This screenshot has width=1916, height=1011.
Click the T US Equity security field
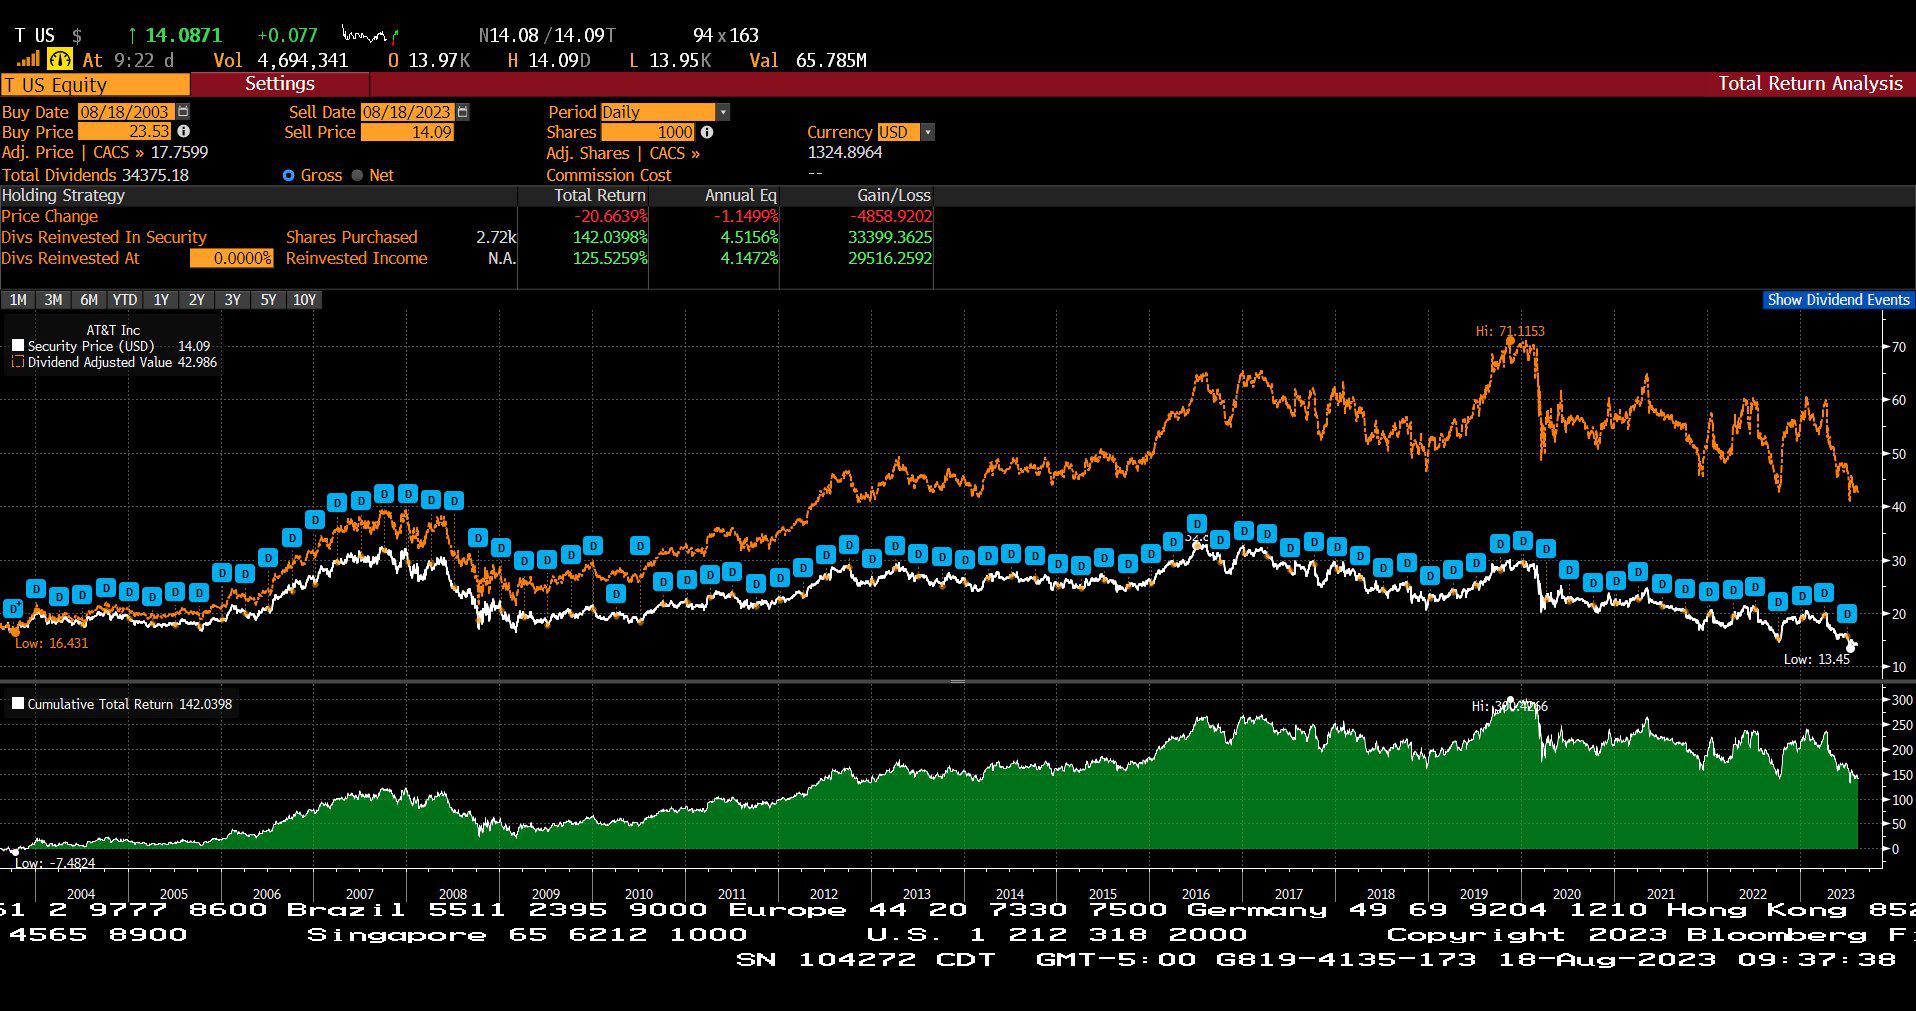(x=95, y=85)
